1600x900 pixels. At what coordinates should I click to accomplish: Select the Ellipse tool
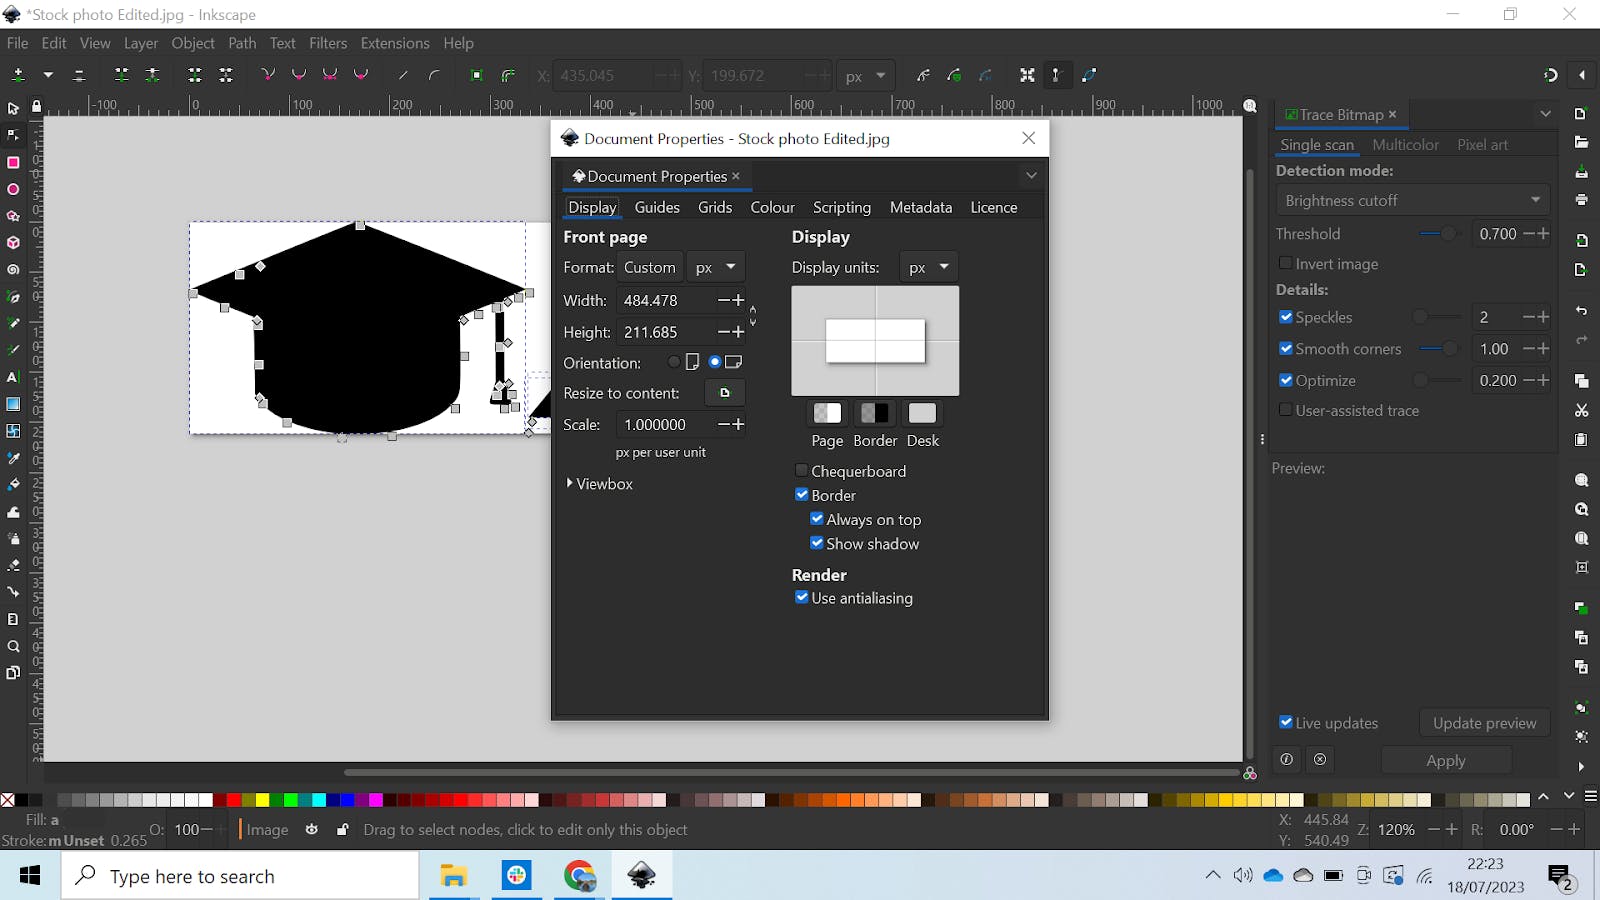tap(13, 189)
